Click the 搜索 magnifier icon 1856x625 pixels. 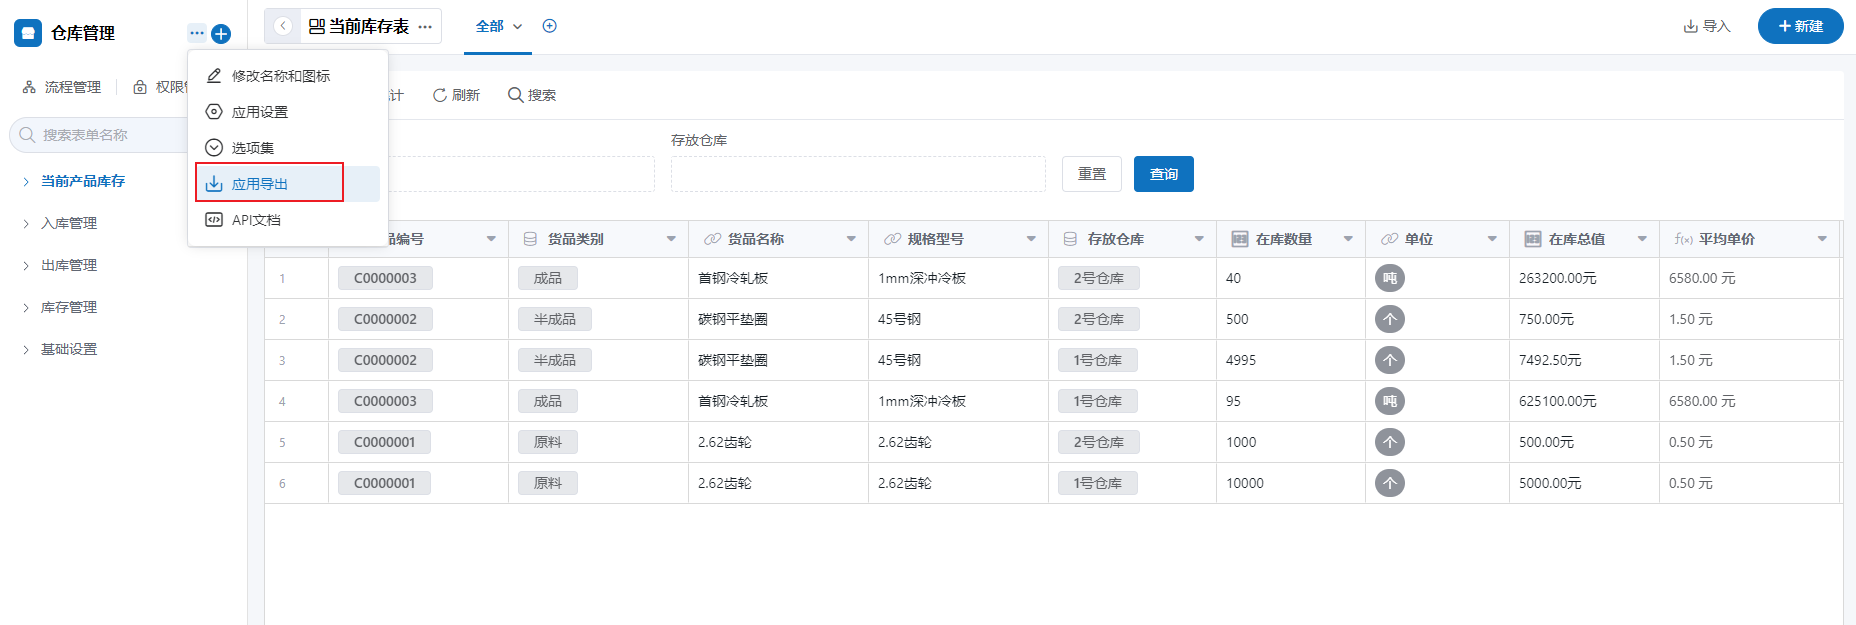515,95
